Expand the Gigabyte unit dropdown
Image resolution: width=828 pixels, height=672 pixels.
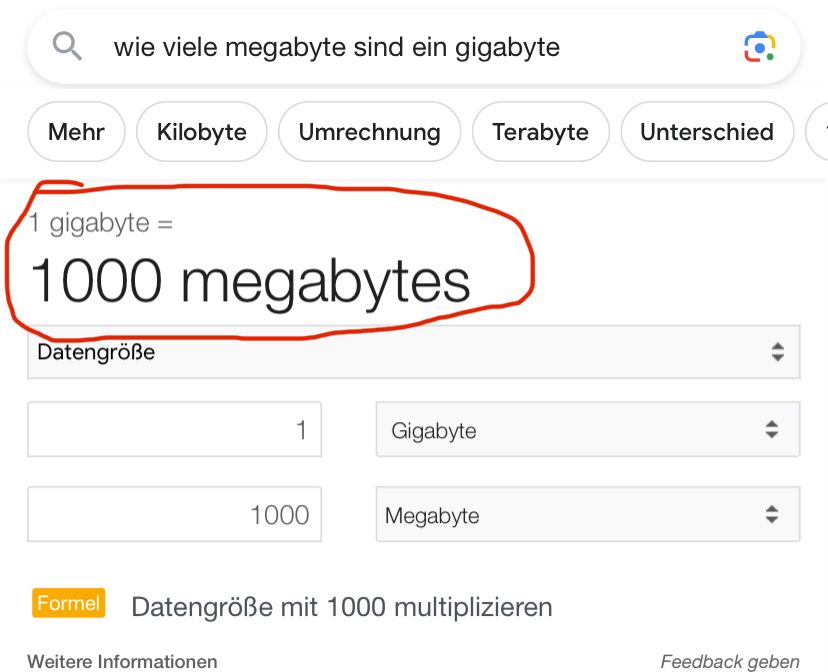click(x=587, y=430)
